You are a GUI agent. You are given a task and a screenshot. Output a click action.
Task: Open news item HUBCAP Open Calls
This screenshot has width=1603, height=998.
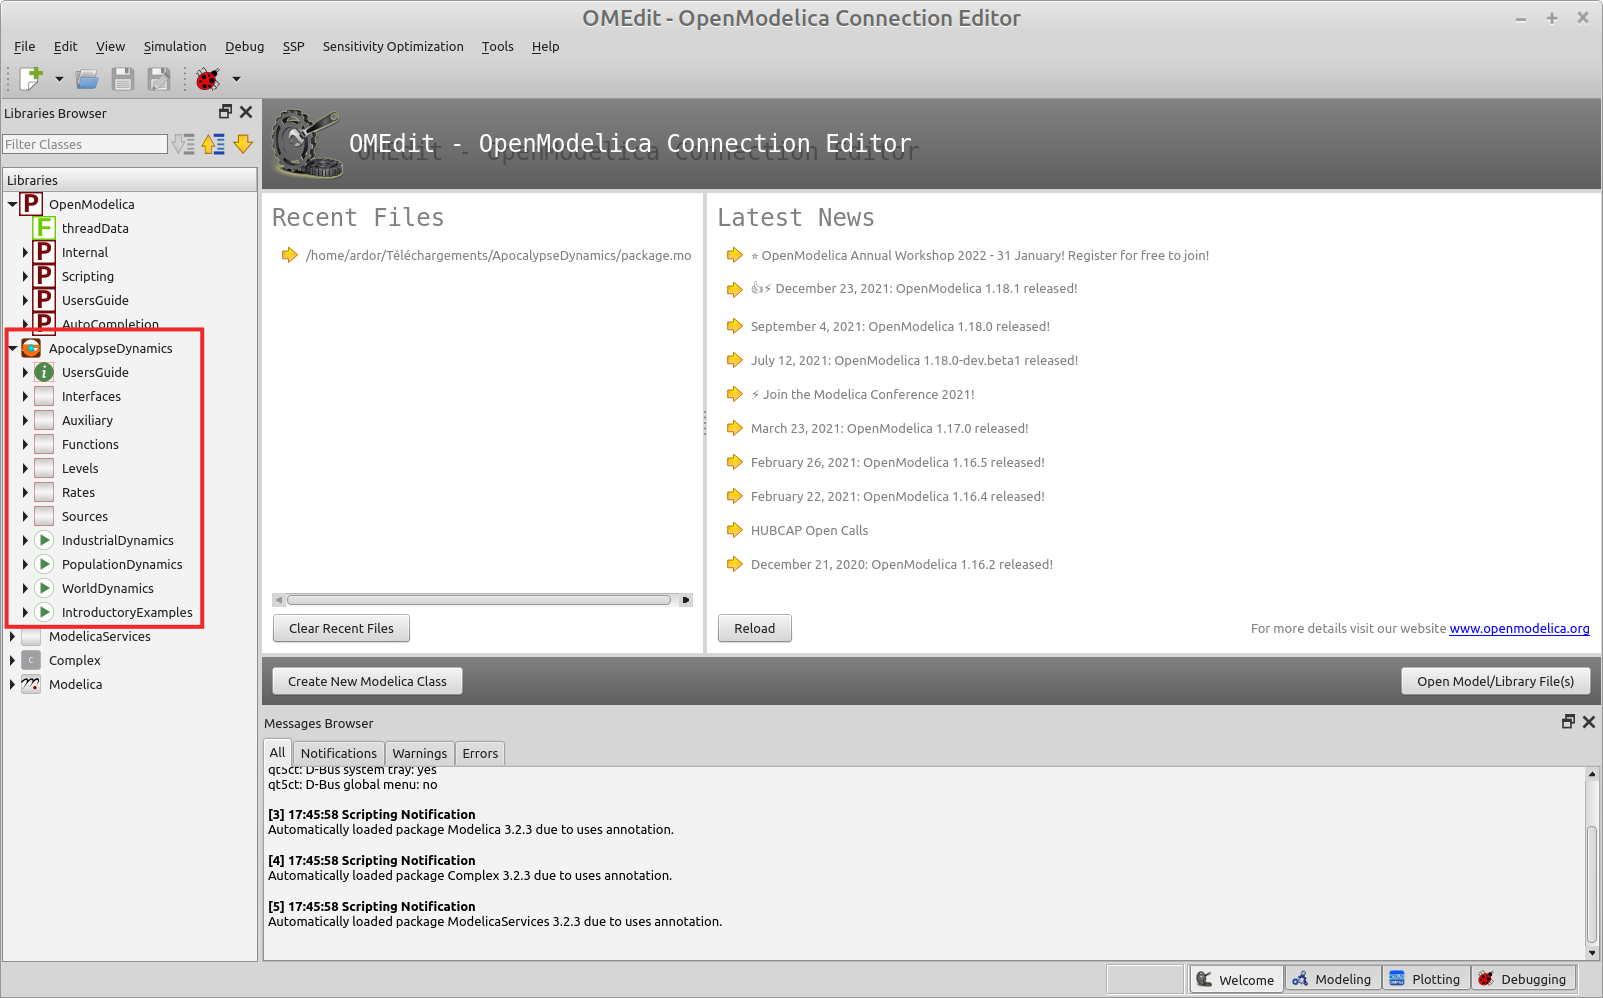tap(809, 530)
